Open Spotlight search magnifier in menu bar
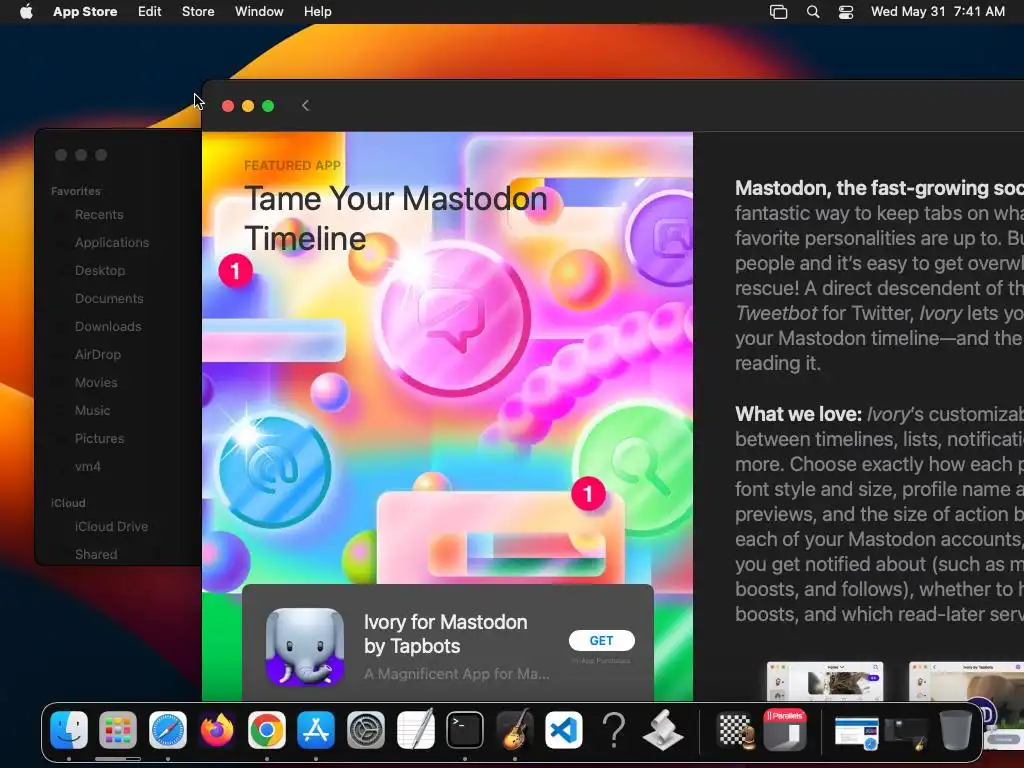1024x768 pixels. tap(813, 12)
